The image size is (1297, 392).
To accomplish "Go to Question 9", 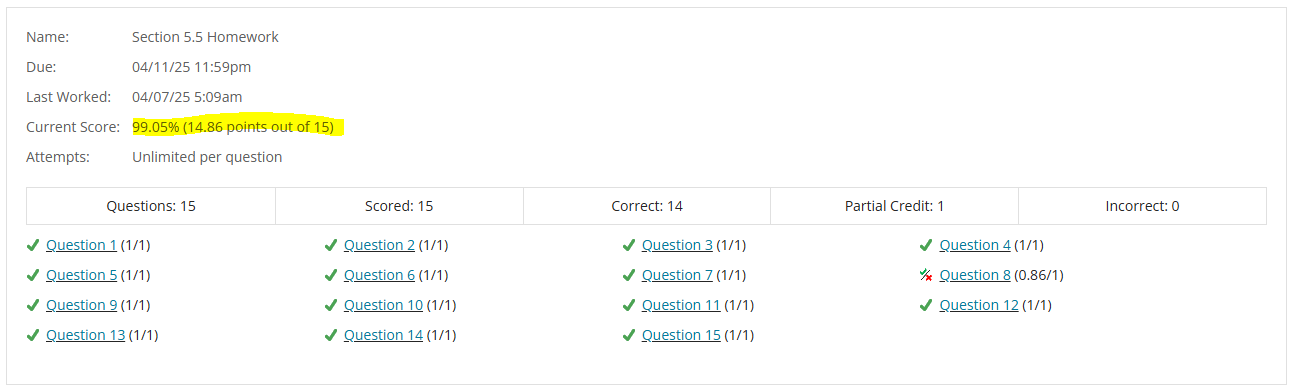I will 81,305.
